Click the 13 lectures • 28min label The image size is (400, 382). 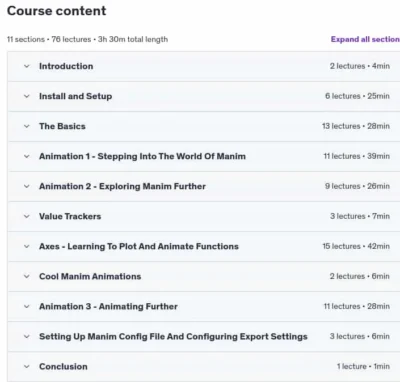point(356,126)
